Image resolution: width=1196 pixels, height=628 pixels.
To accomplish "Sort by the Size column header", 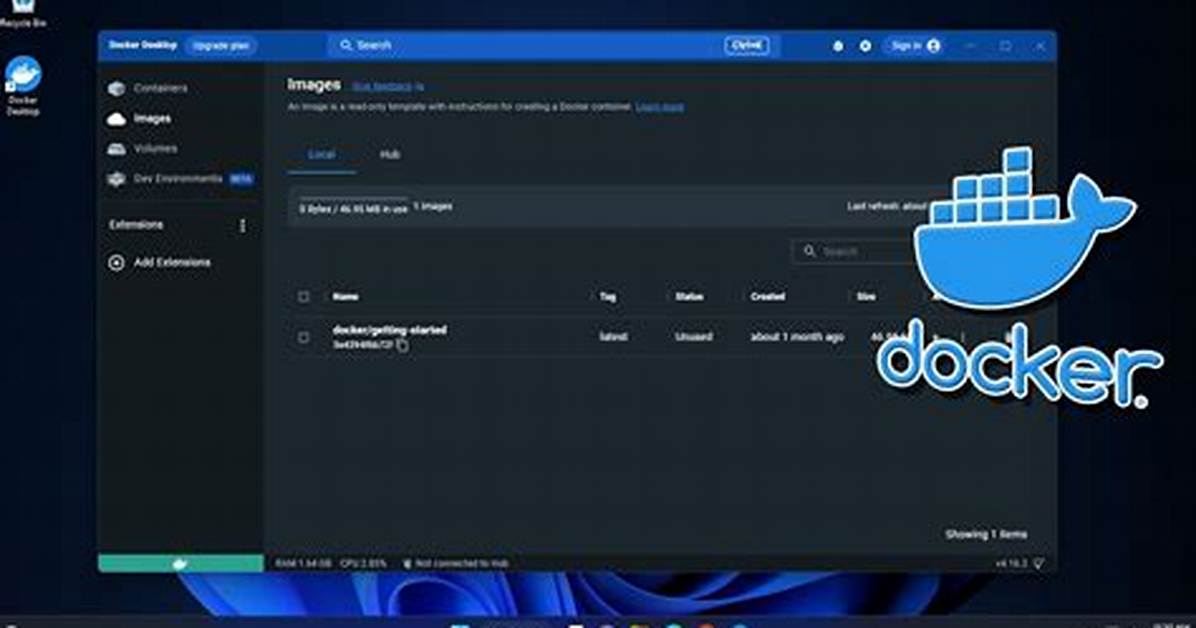I will coord(866,297).
